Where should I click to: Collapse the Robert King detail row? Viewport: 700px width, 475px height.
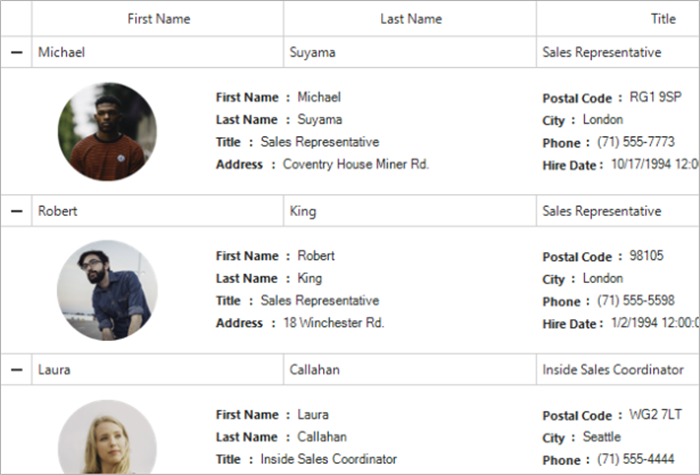tap(16, 211)
